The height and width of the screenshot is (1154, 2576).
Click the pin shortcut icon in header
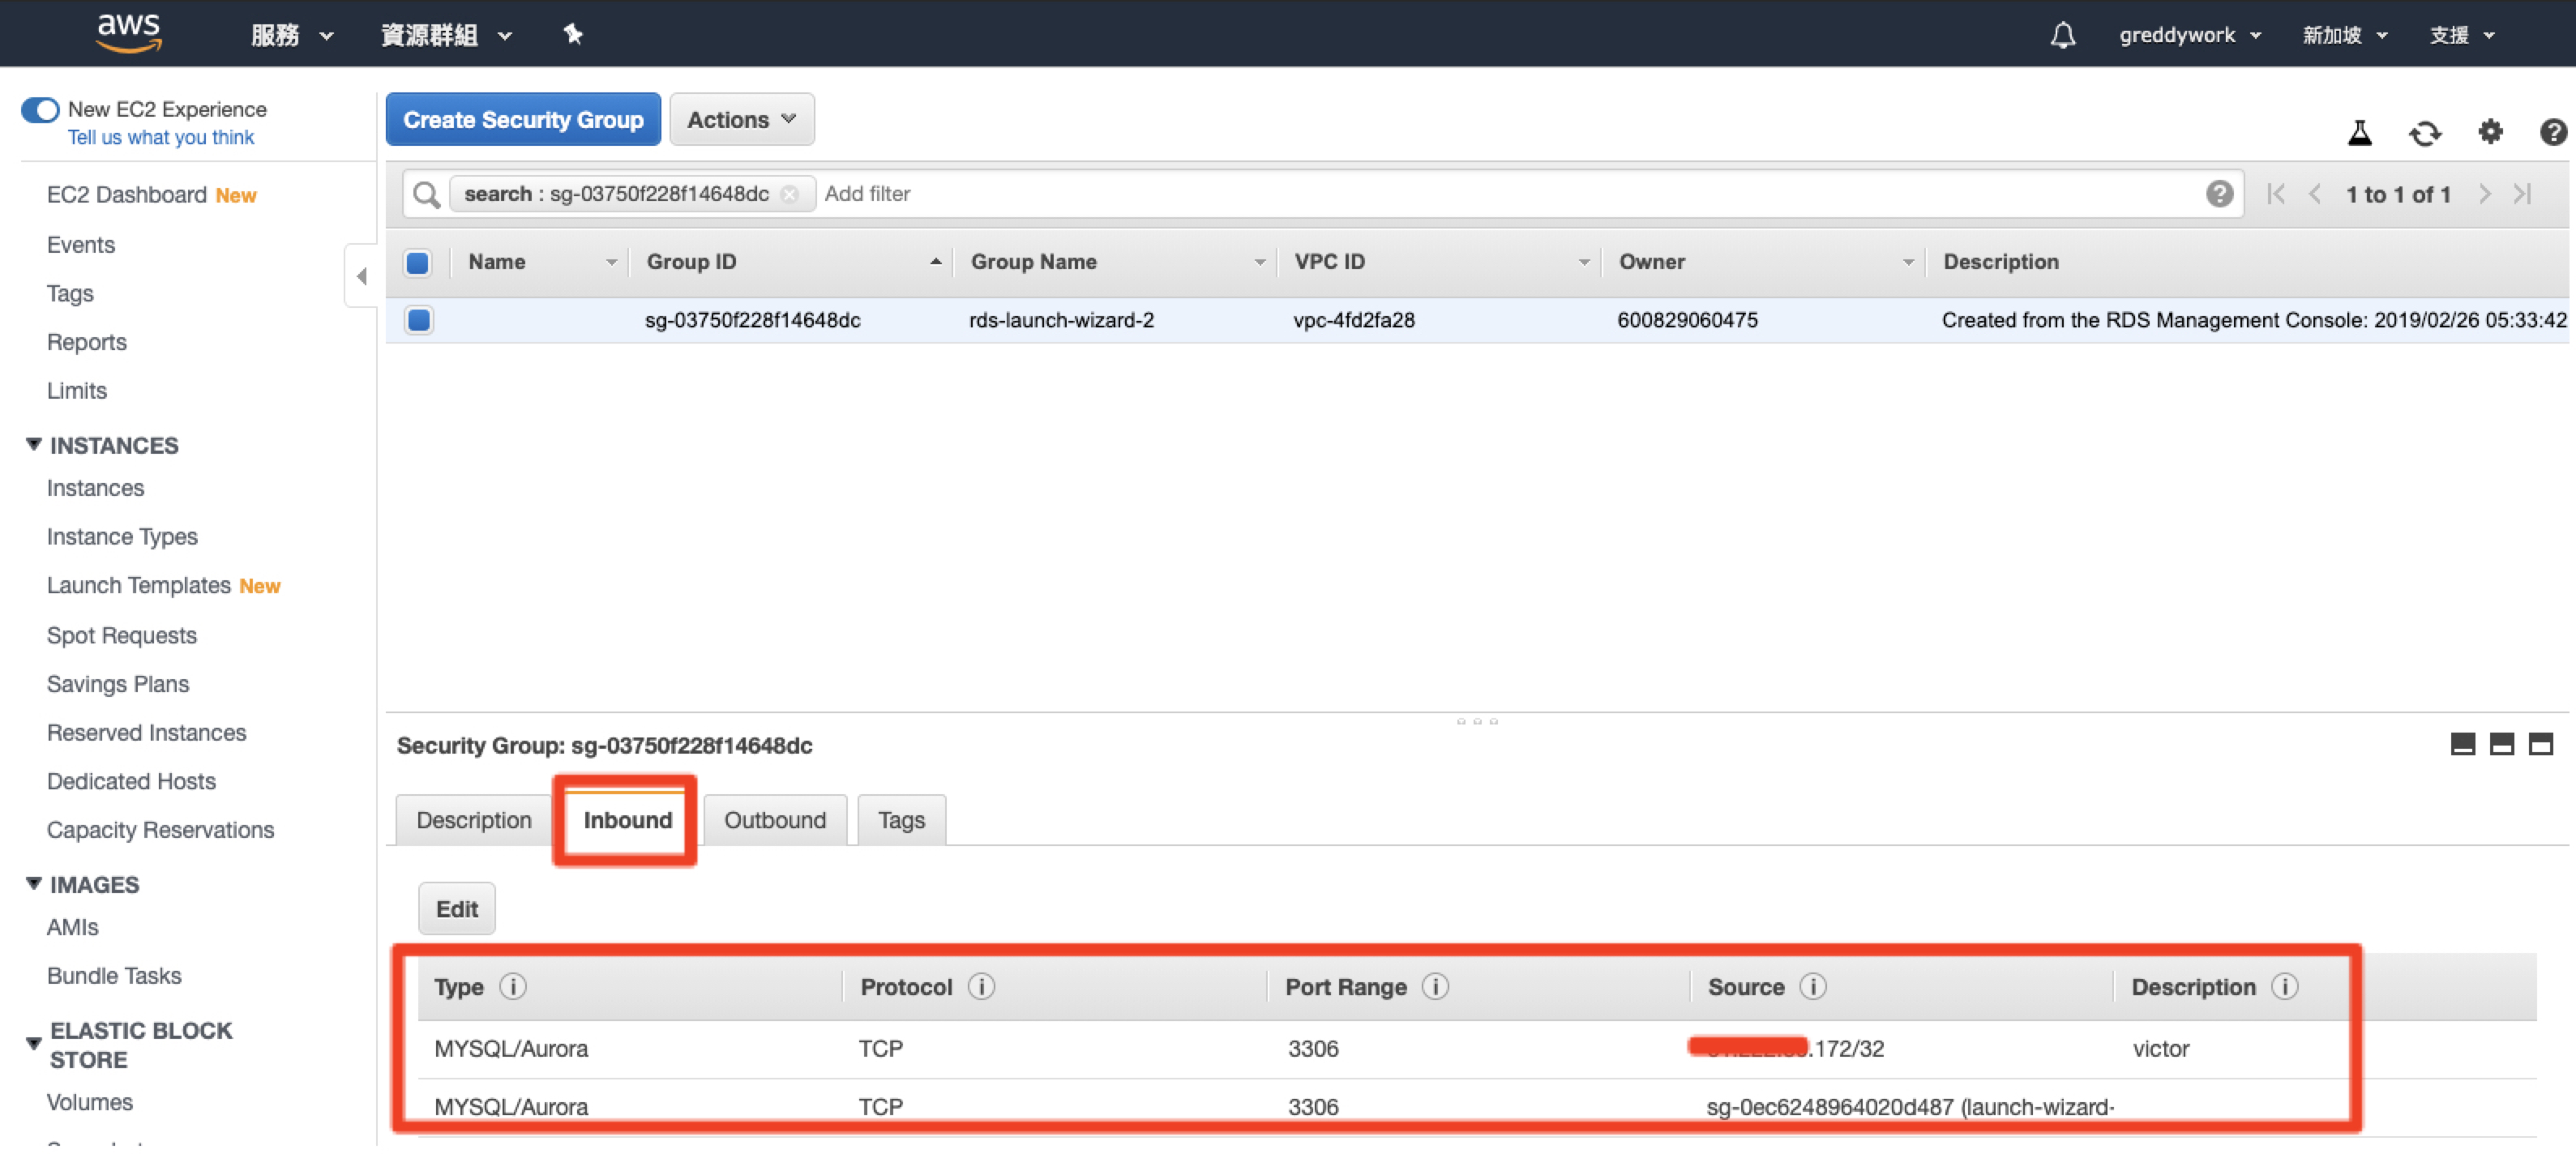(573, 35)
